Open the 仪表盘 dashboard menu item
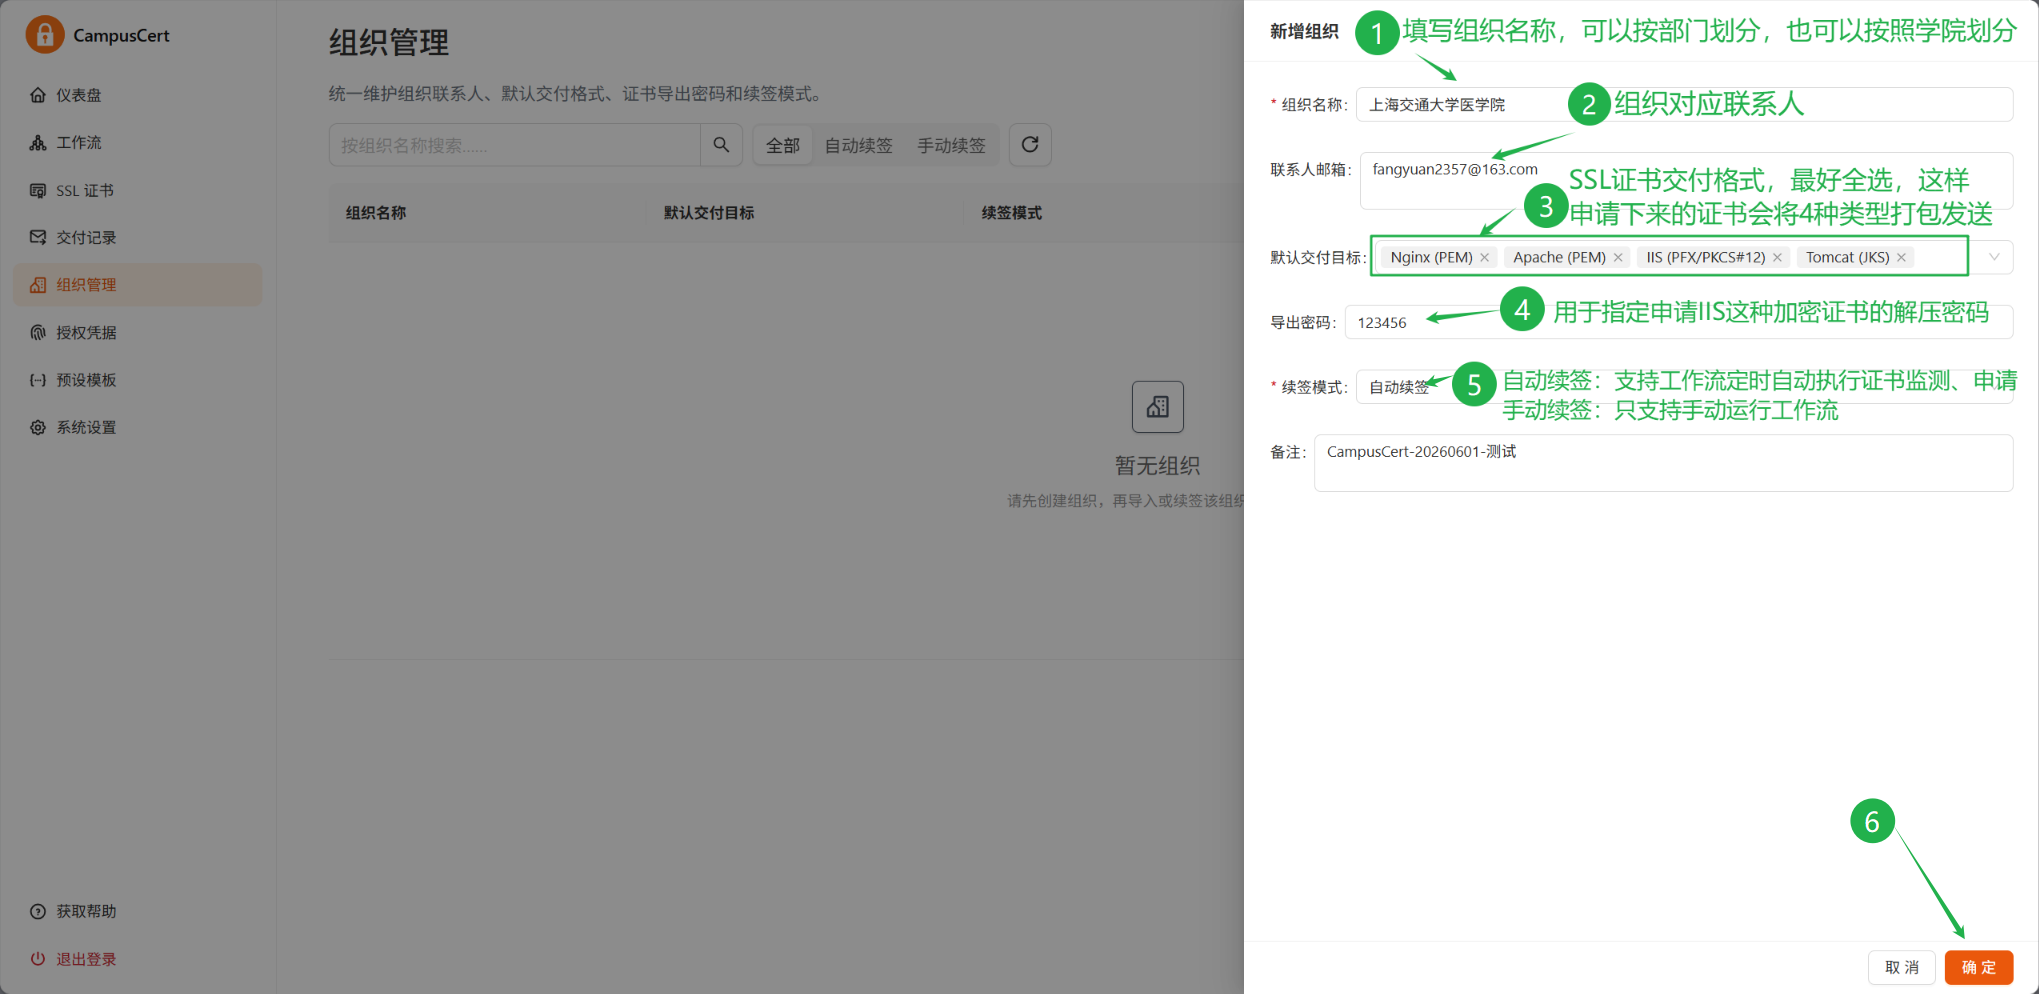 coord(138,95)
